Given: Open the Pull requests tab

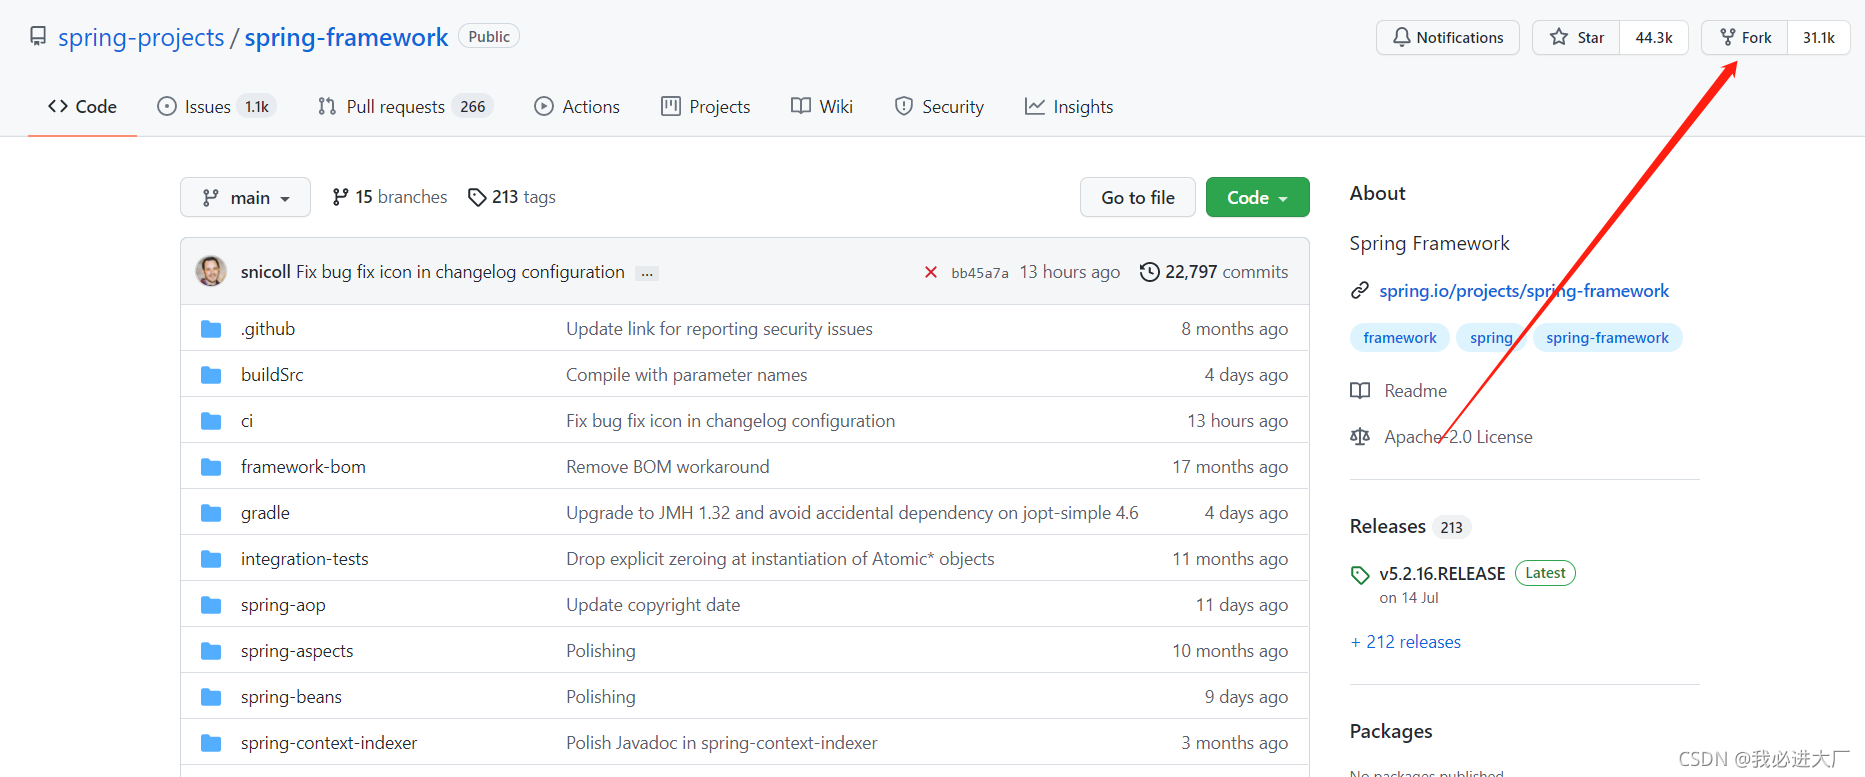Looking at the screenshot, I should 405,106.
